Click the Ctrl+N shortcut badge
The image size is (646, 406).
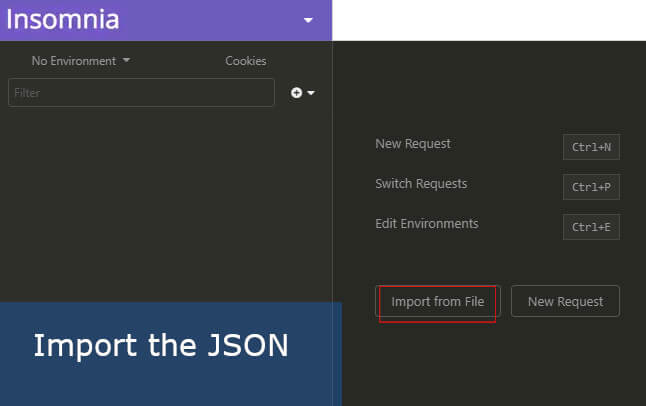point(591,147)
